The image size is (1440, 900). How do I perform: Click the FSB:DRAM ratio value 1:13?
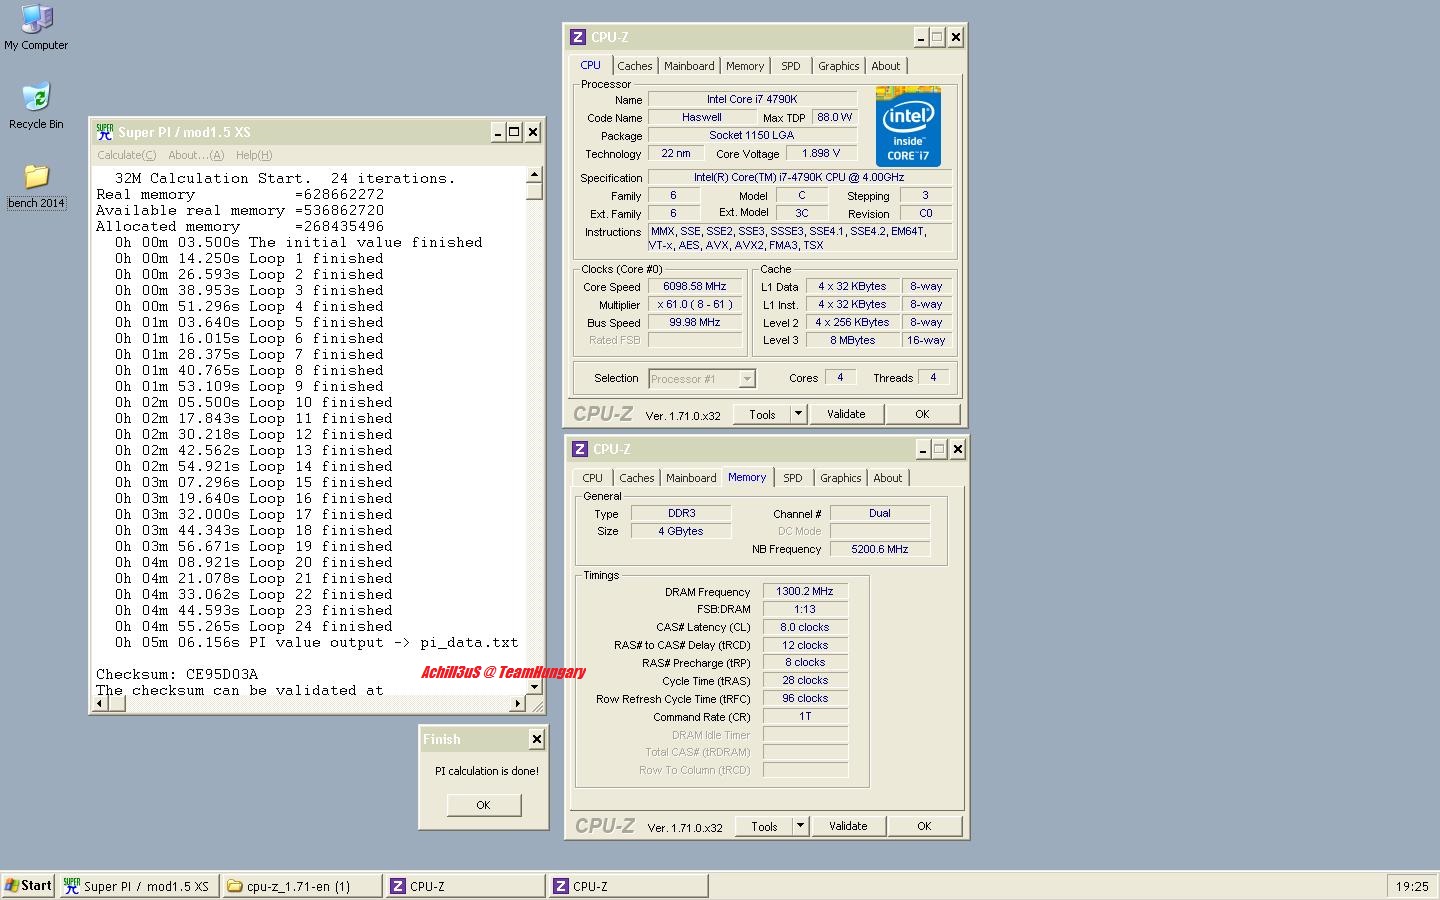[x=805, y=610]
